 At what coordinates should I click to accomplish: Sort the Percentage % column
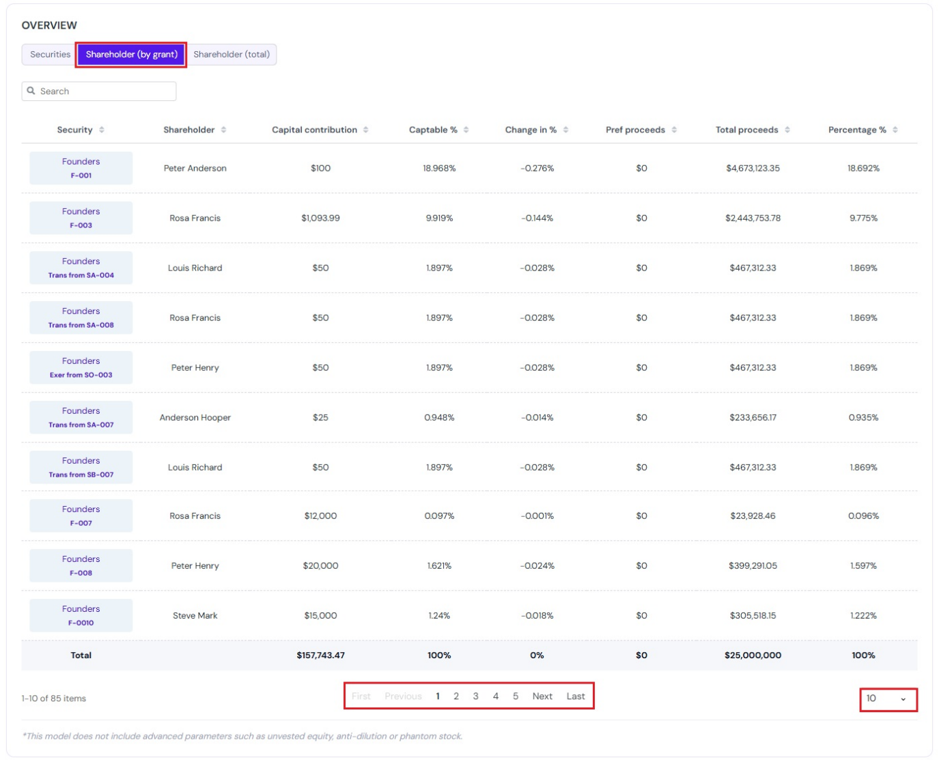point(895,130)
